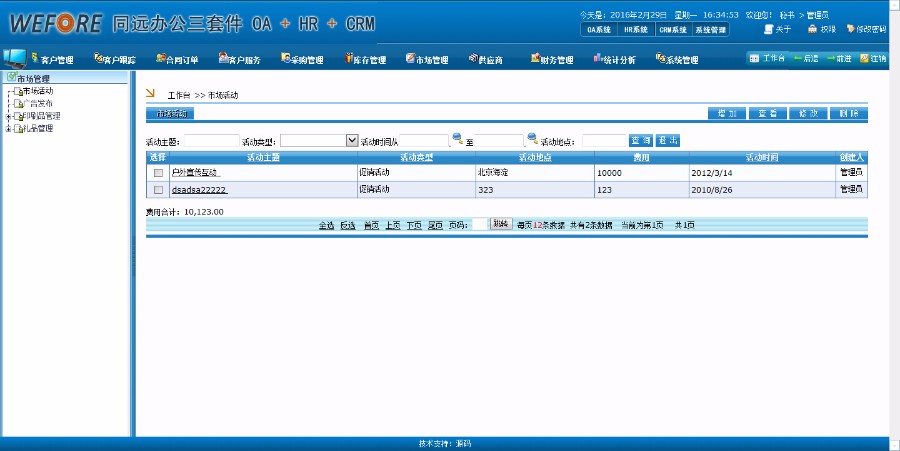Open the 财务管理 menu
This screenshot has height=451, width=900.
tap(552, 59)
